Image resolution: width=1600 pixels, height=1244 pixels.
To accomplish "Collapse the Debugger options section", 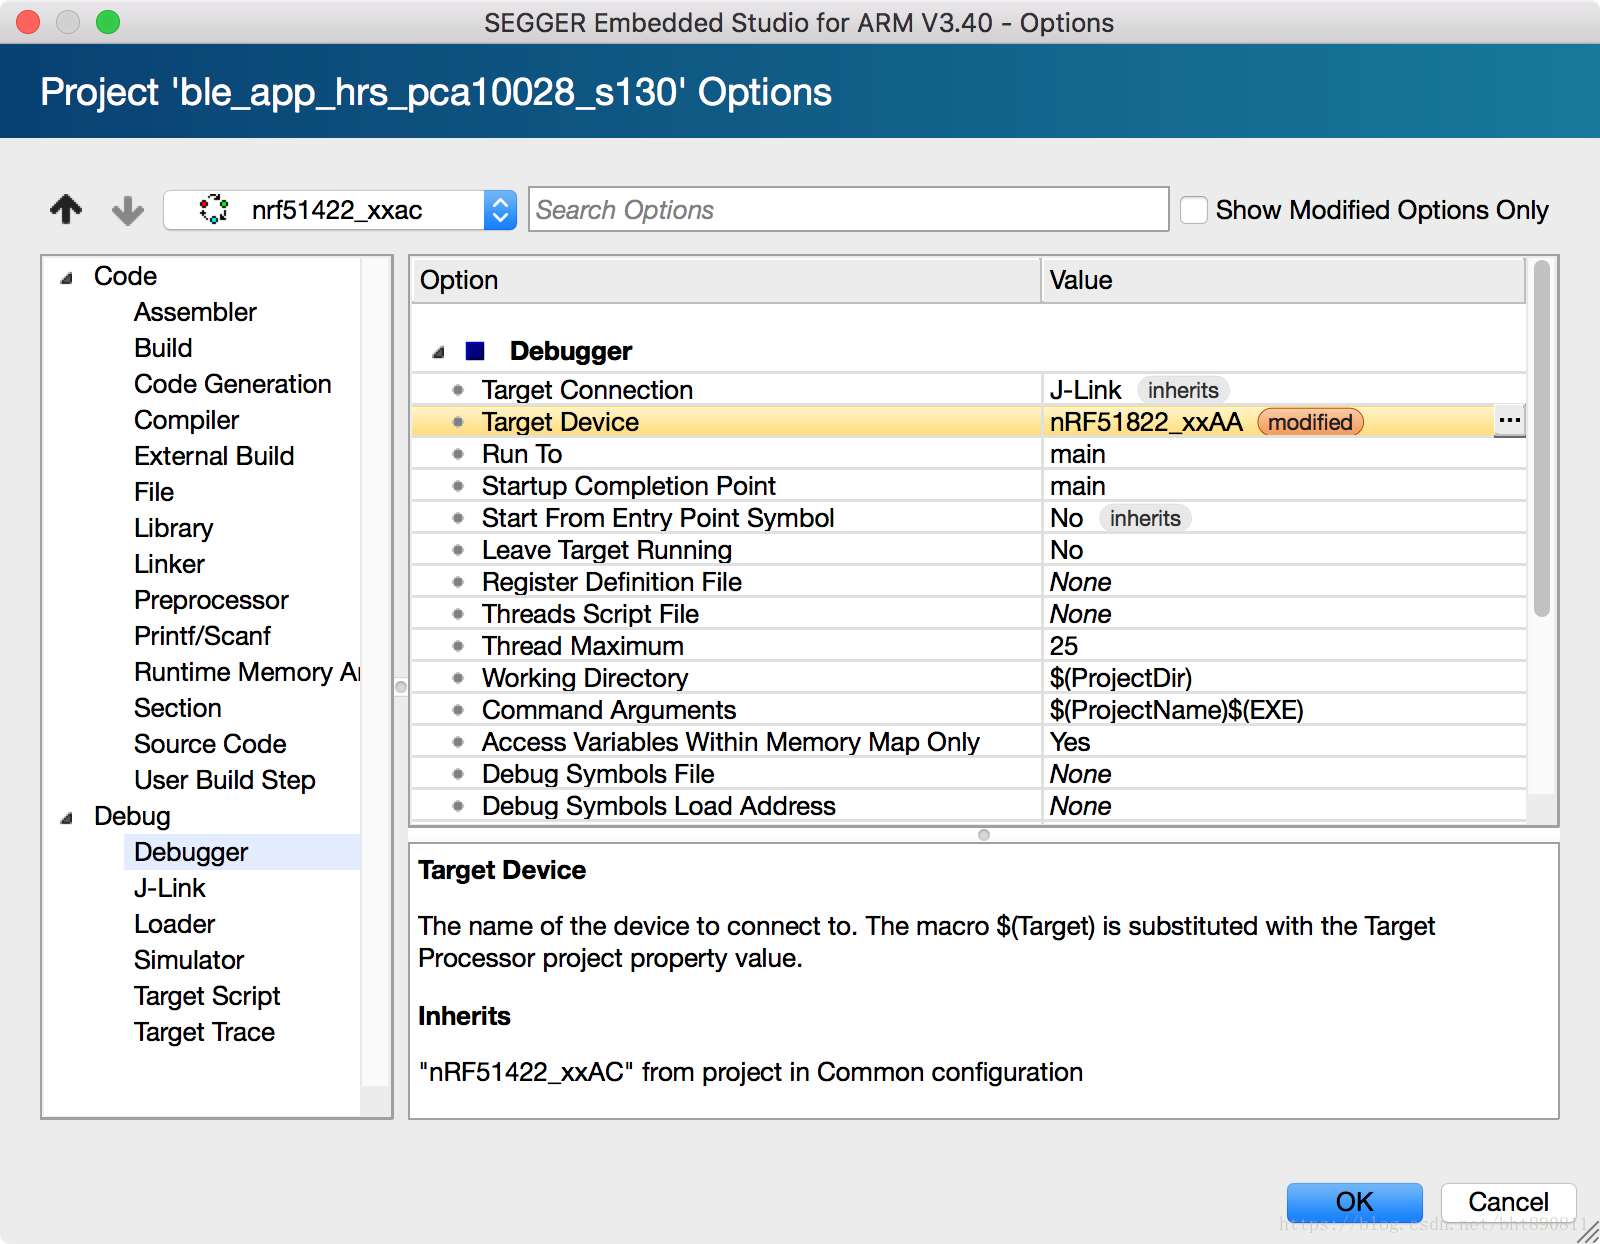I will coord(438,352).
